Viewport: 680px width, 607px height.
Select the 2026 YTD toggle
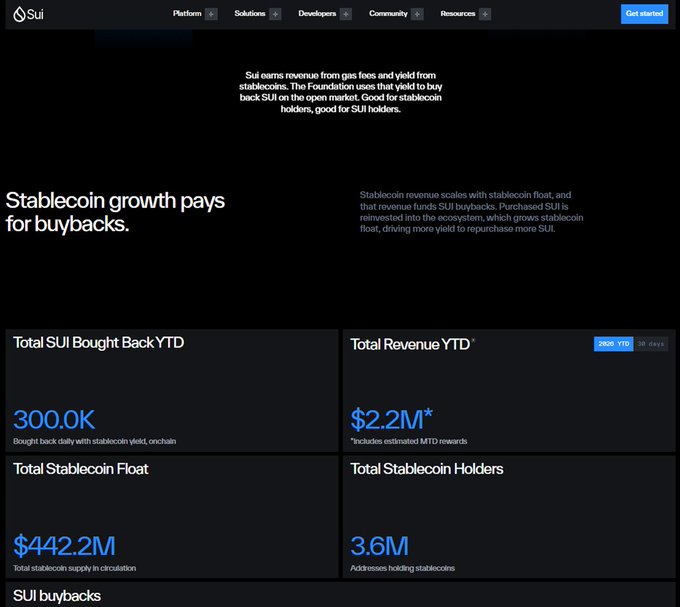pos(613,344)
